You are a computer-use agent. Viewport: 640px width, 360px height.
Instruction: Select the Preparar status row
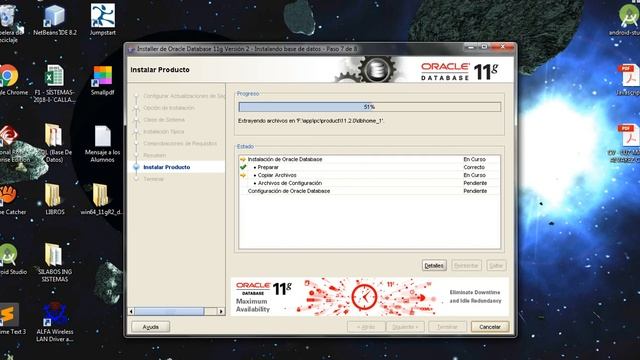click(369, 167)
